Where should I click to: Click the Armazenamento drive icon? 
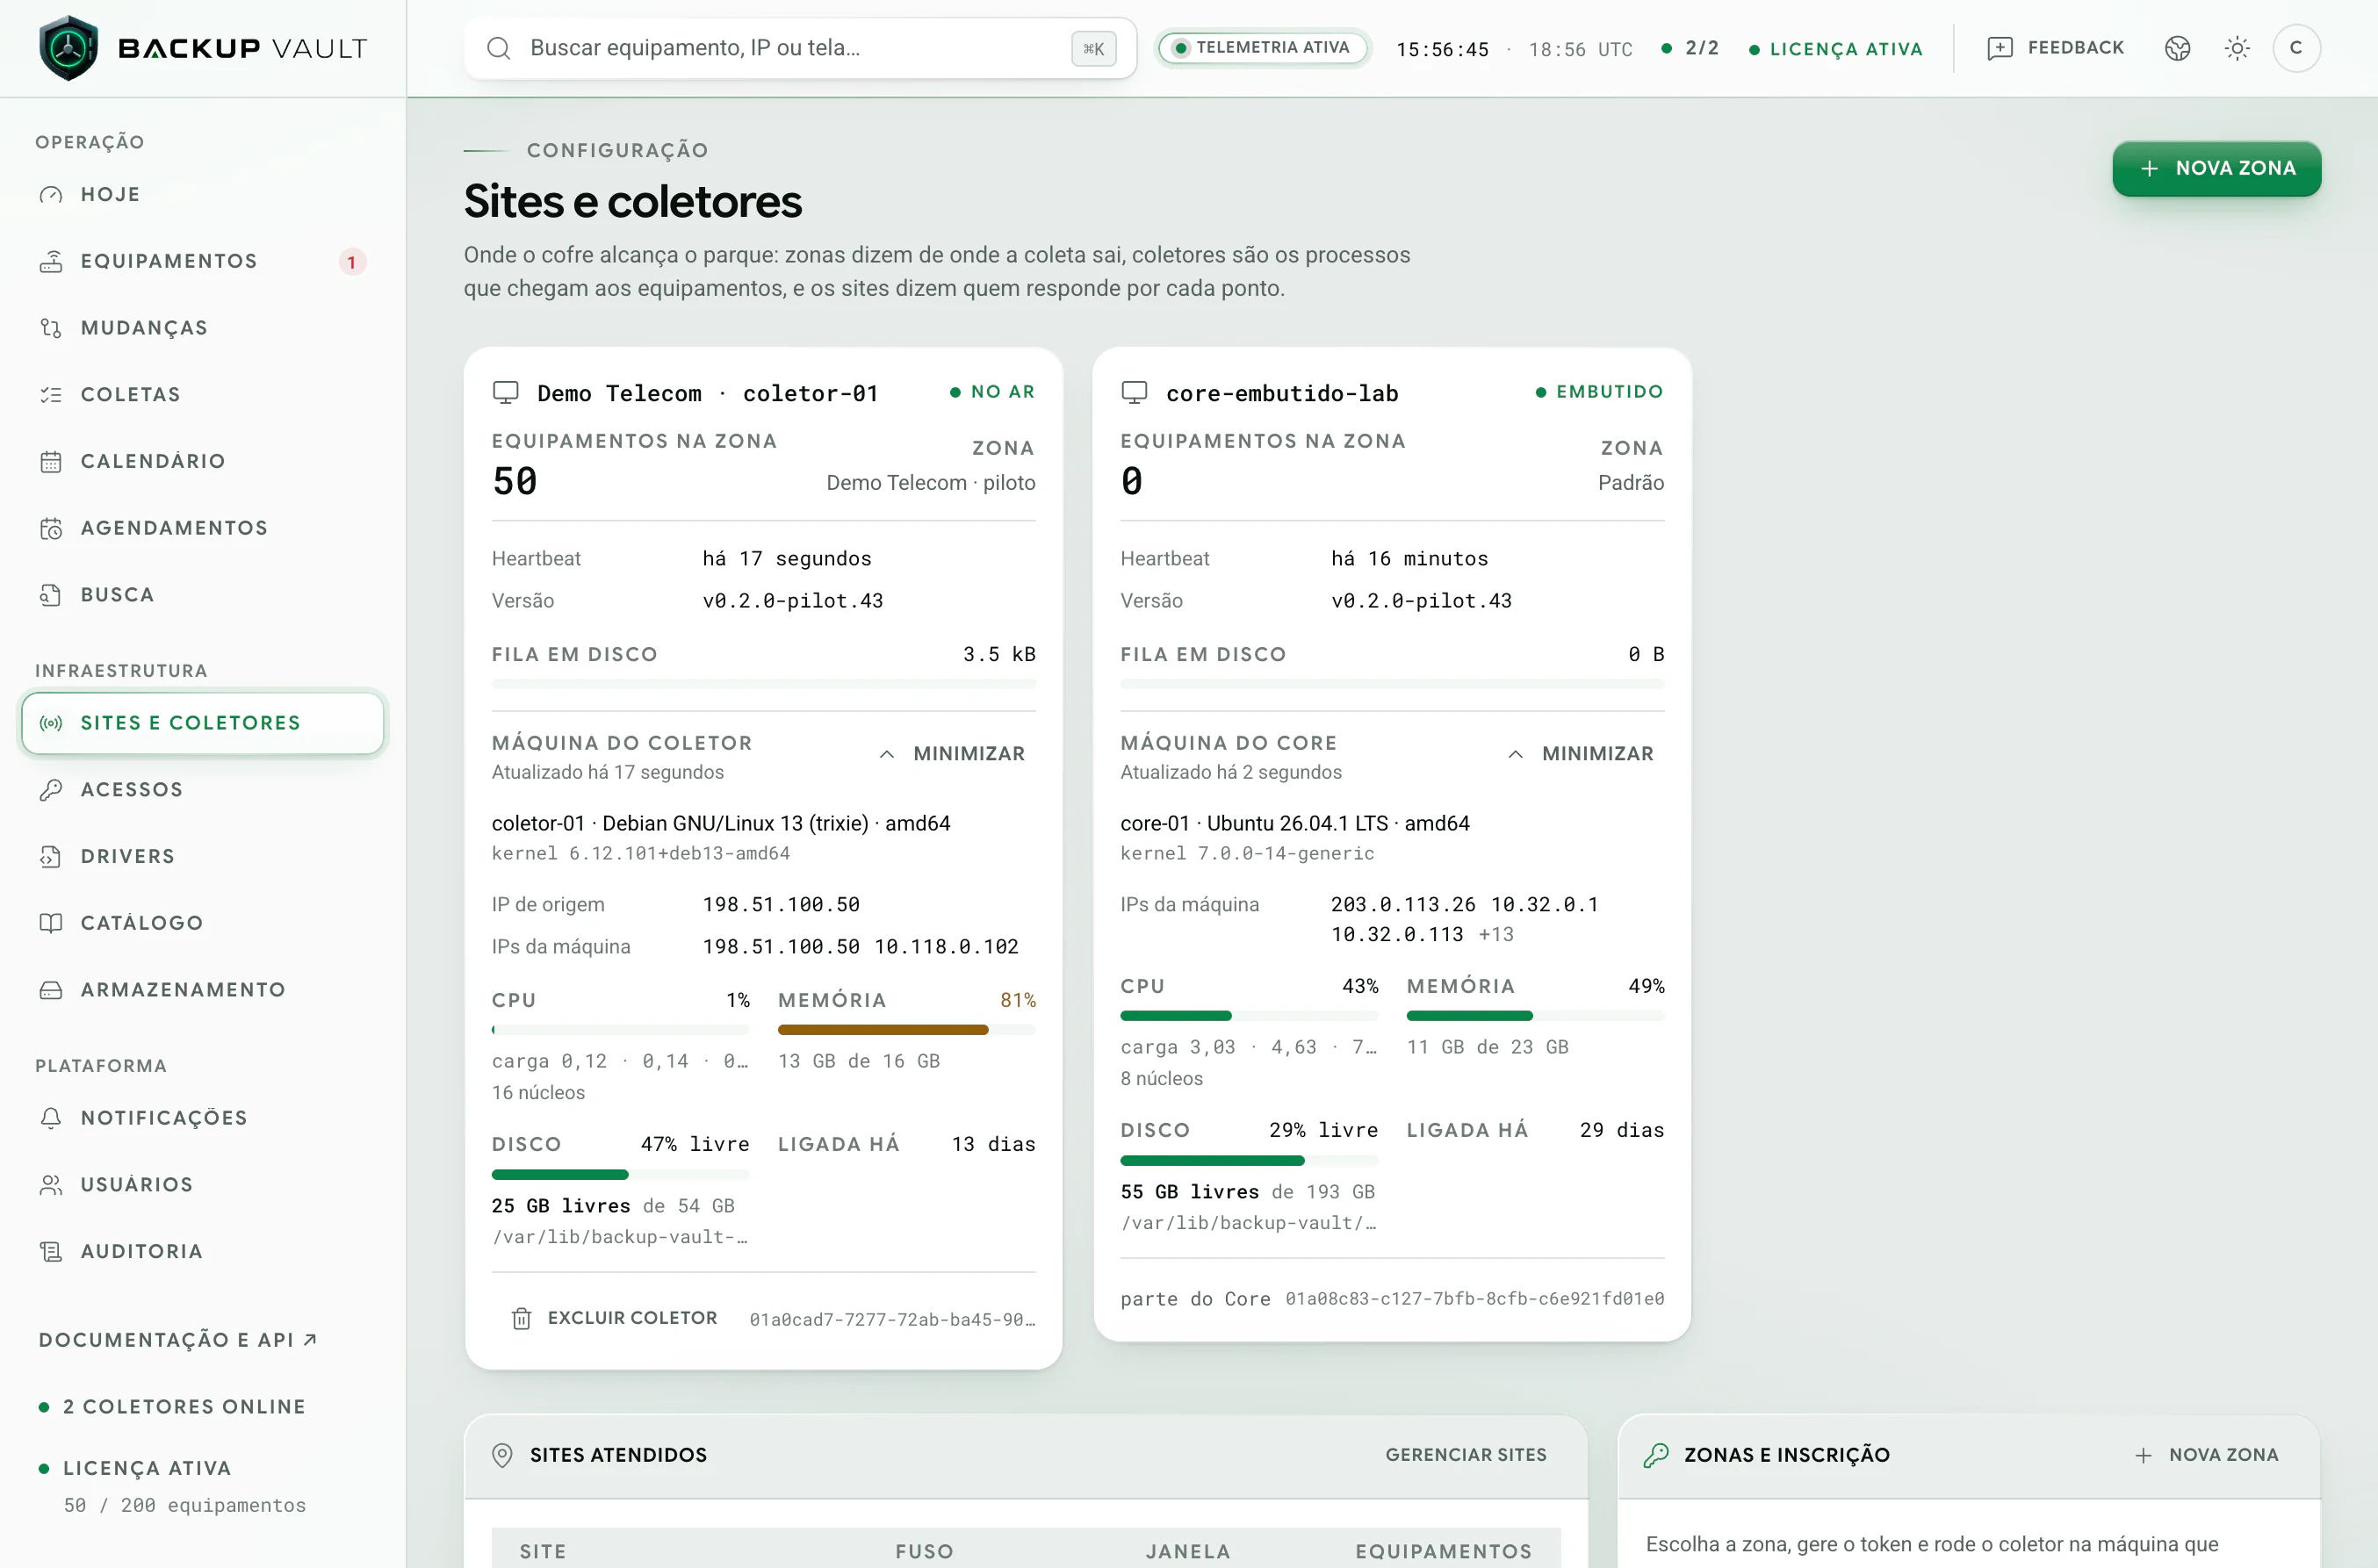click(51, 990)
